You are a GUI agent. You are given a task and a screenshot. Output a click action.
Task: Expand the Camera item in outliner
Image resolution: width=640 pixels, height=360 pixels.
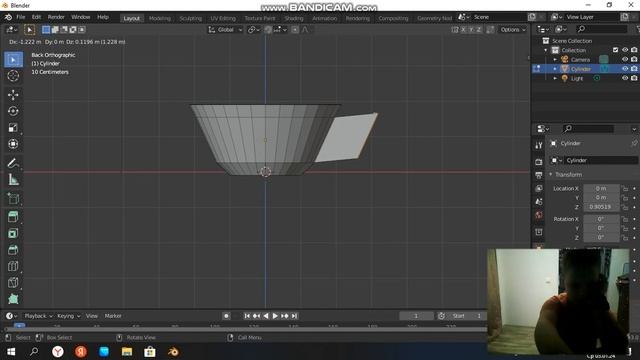(555, 60)
